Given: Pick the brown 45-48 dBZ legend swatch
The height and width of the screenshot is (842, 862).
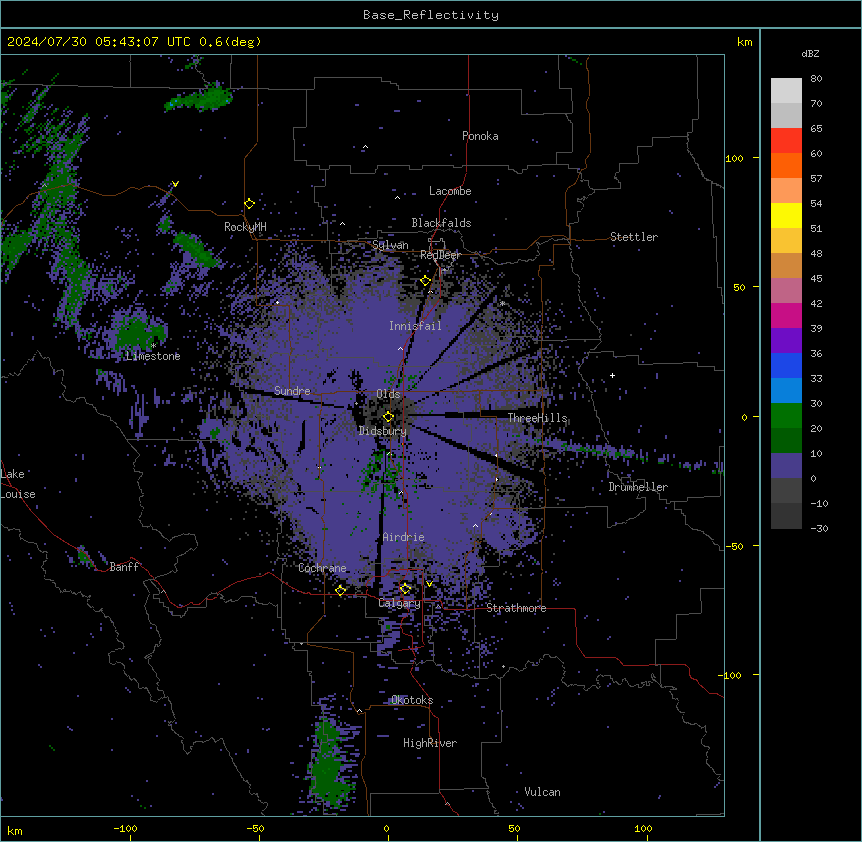Looking at the screenshot, I should [x=786, y=265].
